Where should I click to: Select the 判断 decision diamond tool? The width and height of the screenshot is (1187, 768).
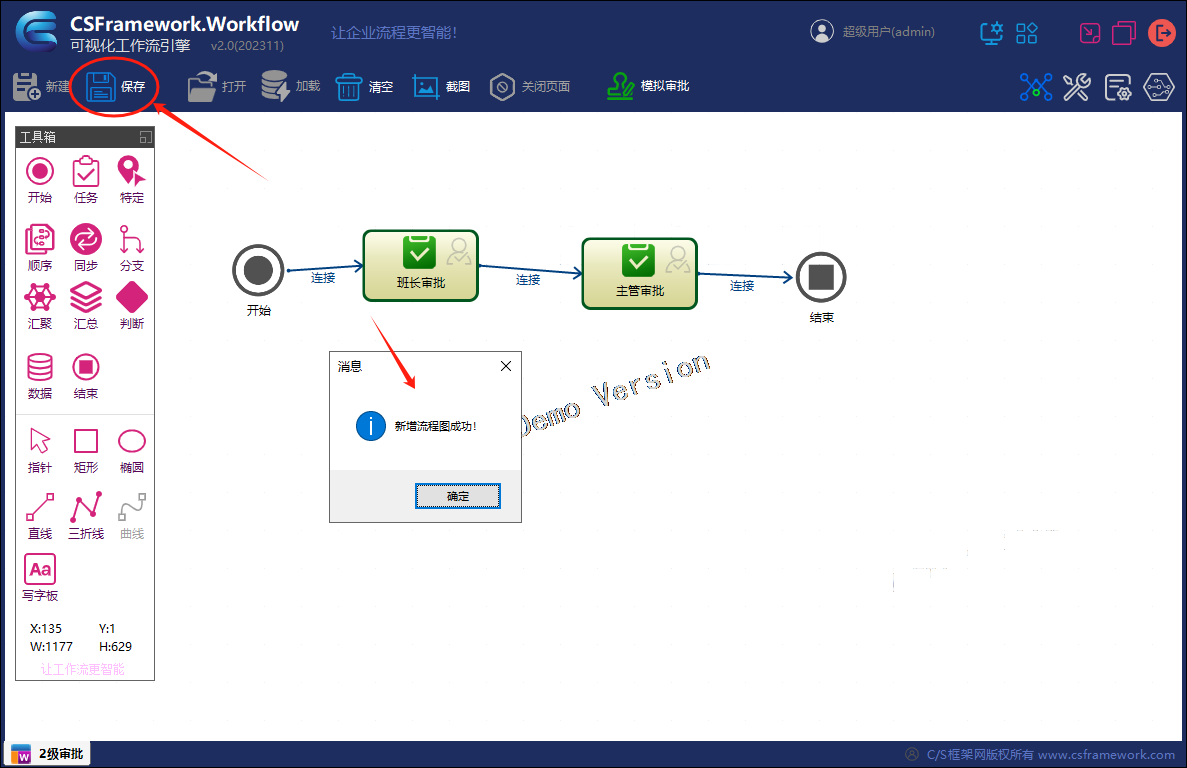point(132,306)
